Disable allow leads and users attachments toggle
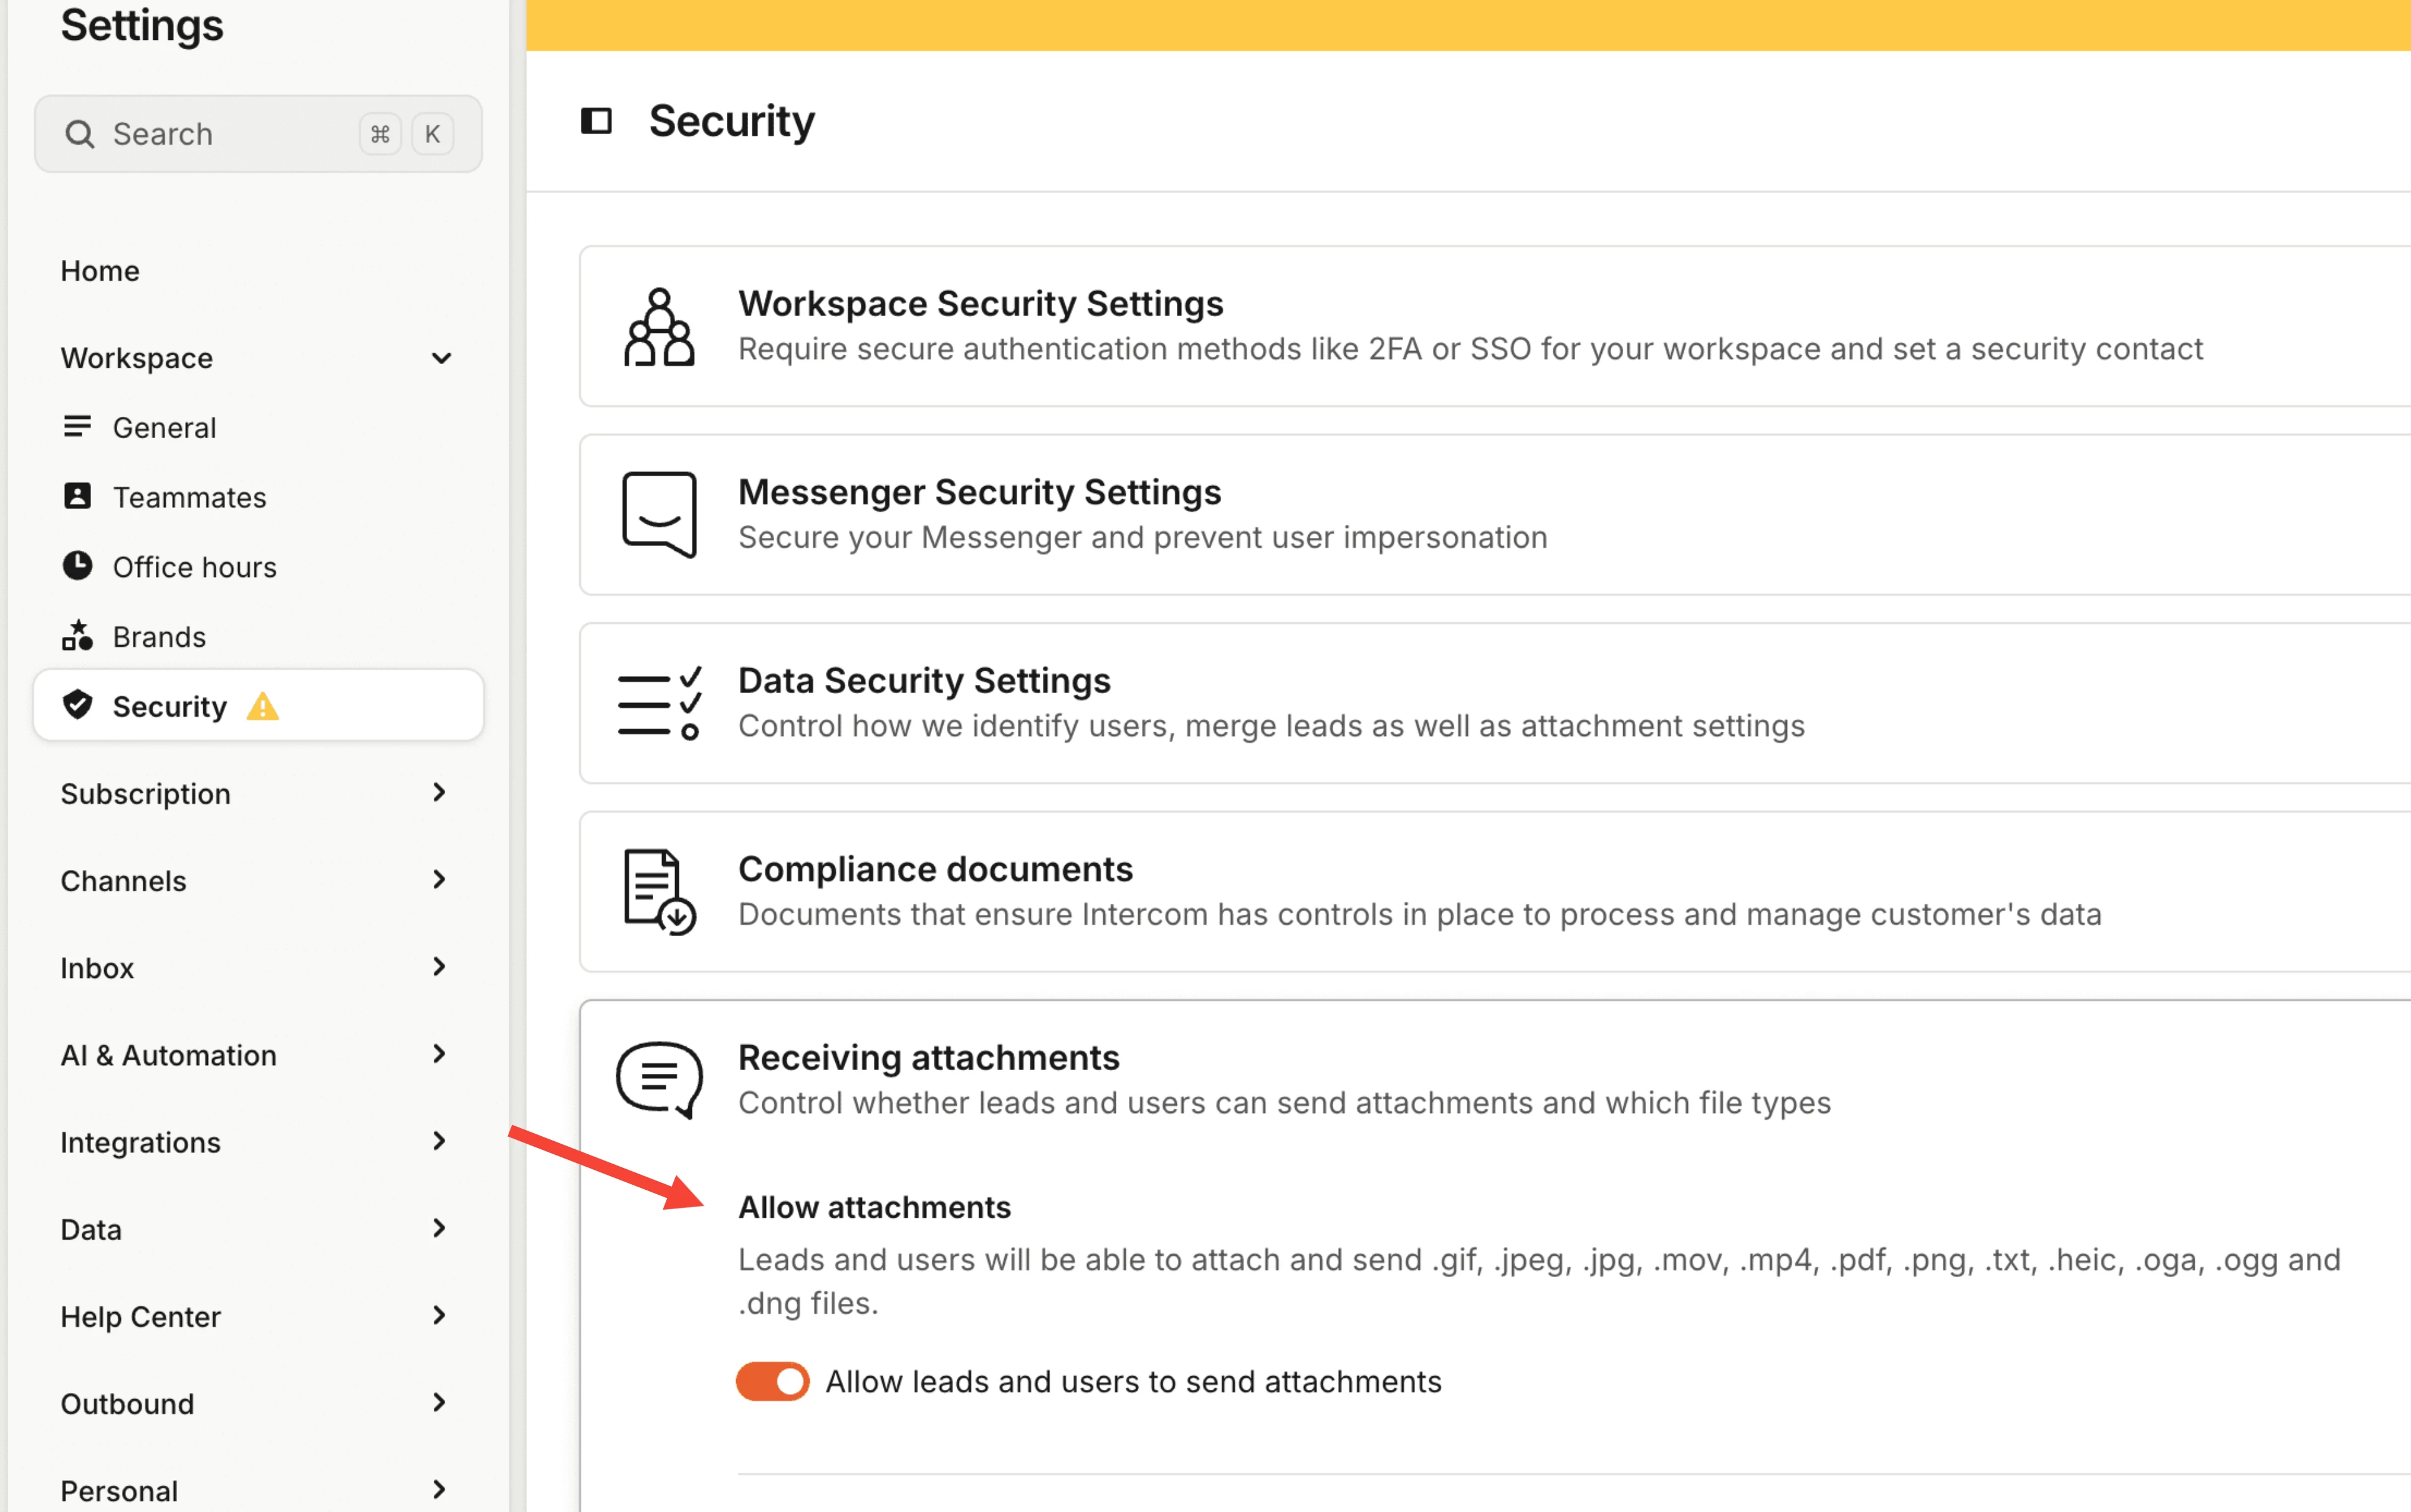Image resolution: width=2411 pixels, height=1512 pixels. coord(772,1381)
